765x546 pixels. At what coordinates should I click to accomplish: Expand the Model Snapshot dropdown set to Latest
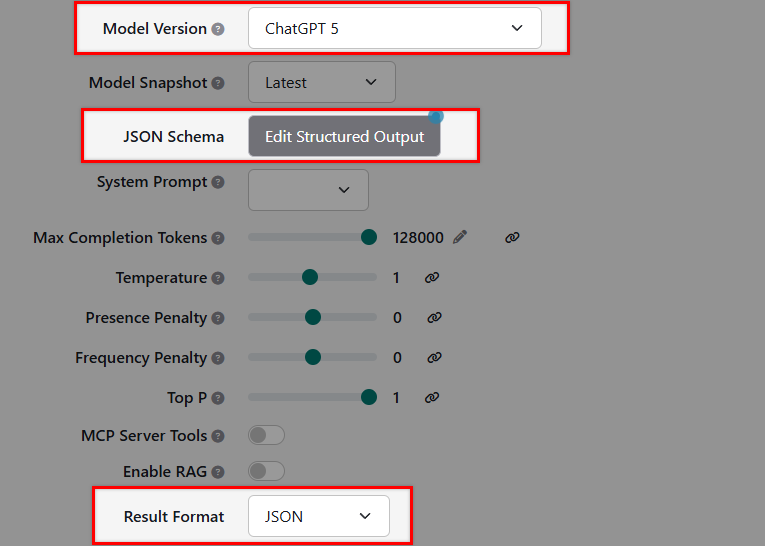click(x=321, y=82)
